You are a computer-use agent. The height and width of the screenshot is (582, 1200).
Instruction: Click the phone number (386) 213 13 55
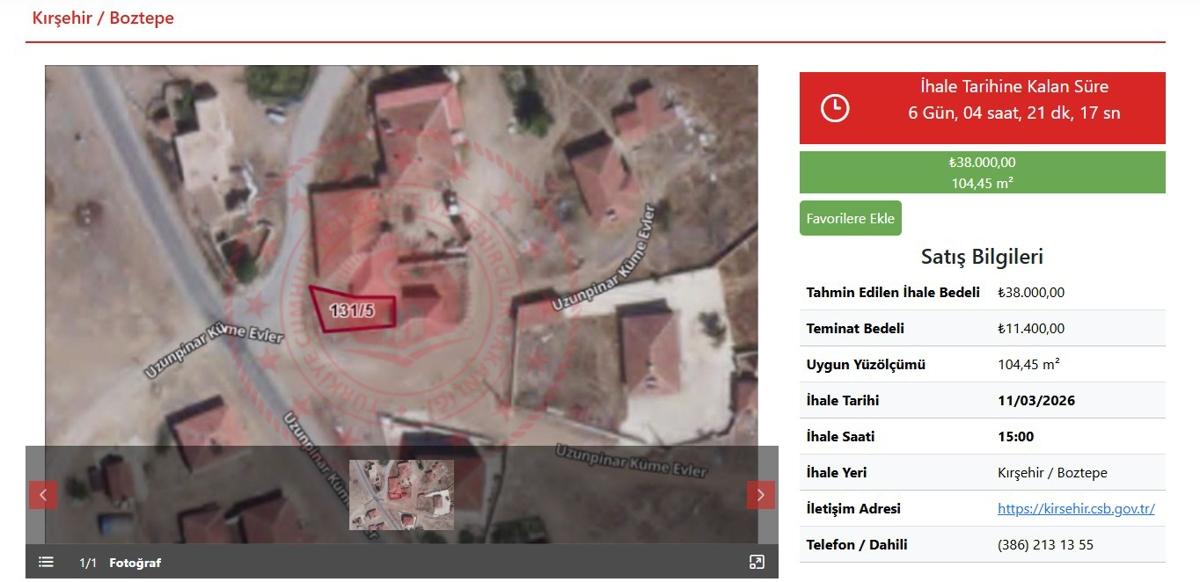click(x=1045, y=545)
